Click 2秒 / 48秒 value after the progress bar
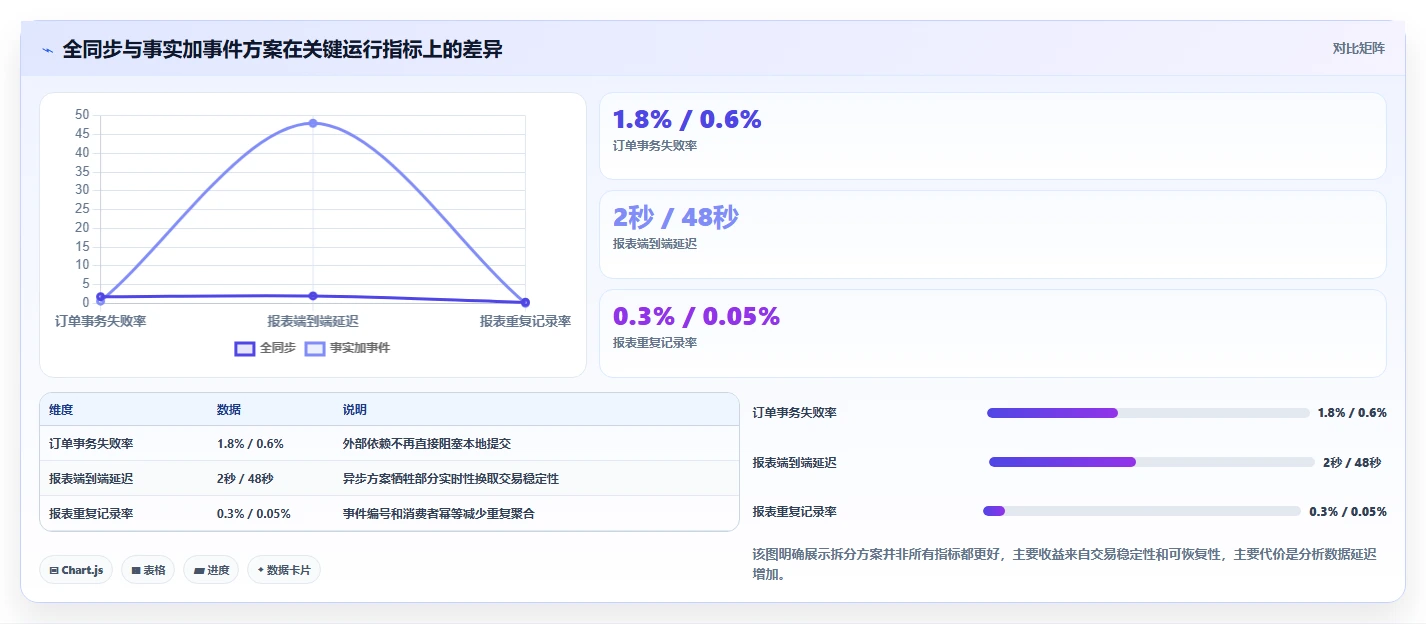 coord(1352,462)
